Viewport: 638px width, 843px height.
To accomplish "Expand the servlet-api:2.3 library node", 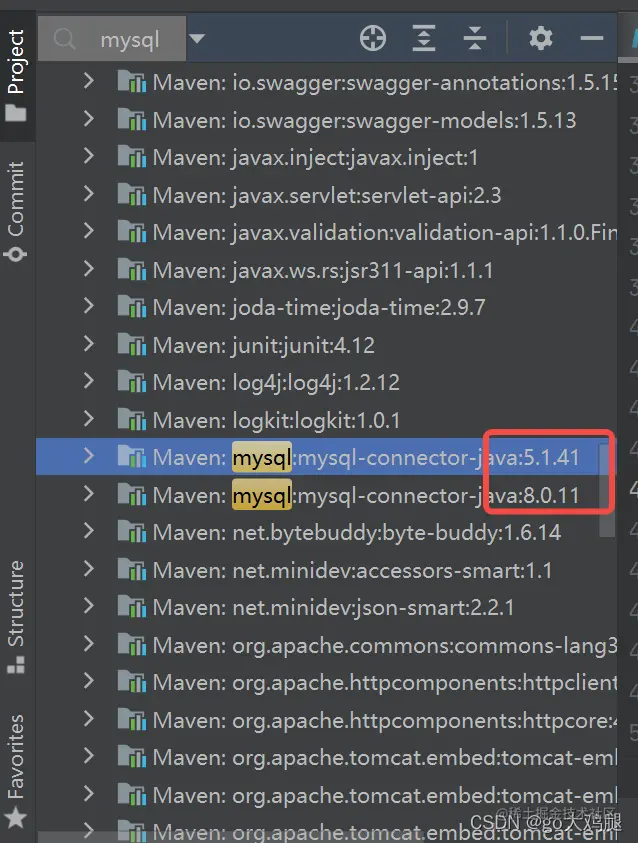I will tap(89, 194).
